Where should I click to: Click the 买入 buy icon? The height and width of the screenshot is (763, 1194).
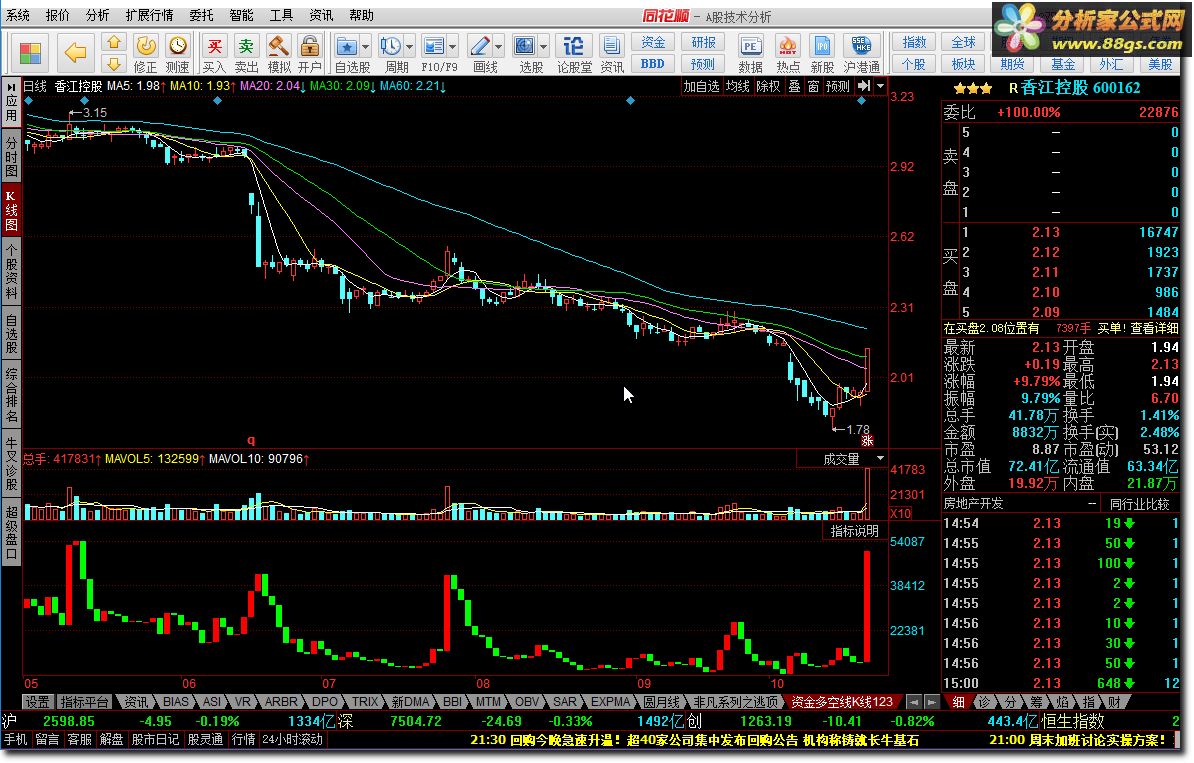(215, 54)
